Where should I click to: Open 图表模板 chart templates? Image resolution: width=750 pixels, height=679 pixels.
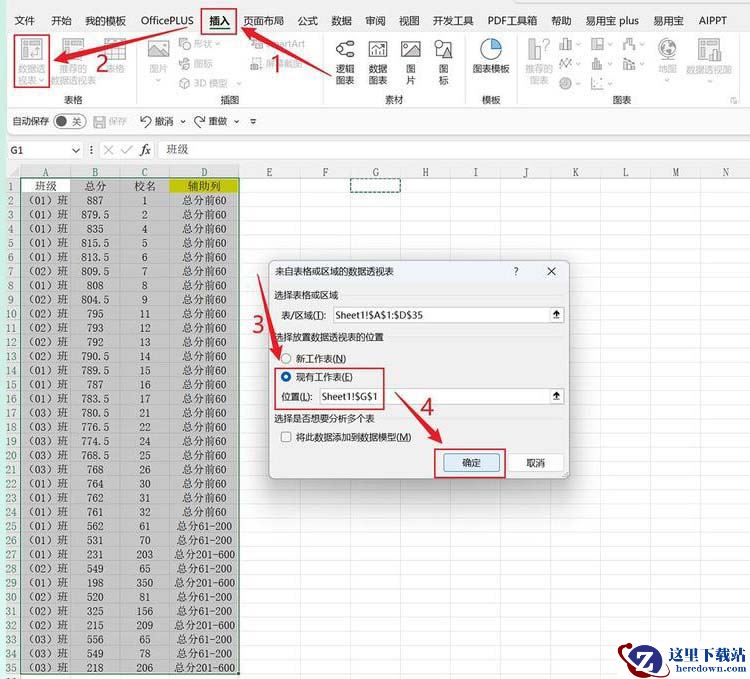[491, 56]
